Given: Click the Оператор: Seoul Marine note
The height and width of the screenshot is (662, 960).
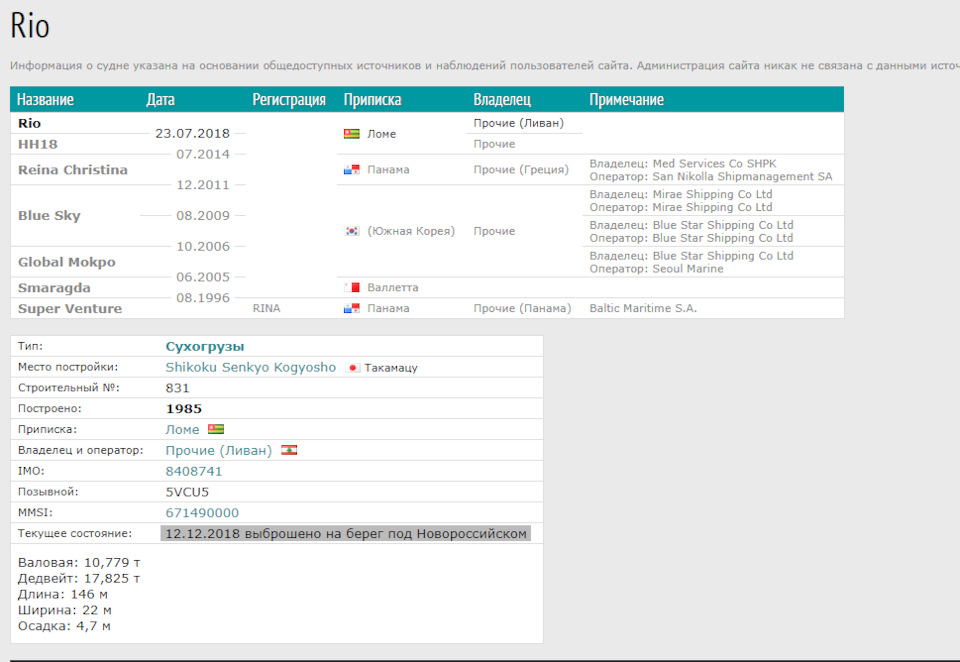Looking at the screenshot, I should pyautogui.click(x=656, y=269).
